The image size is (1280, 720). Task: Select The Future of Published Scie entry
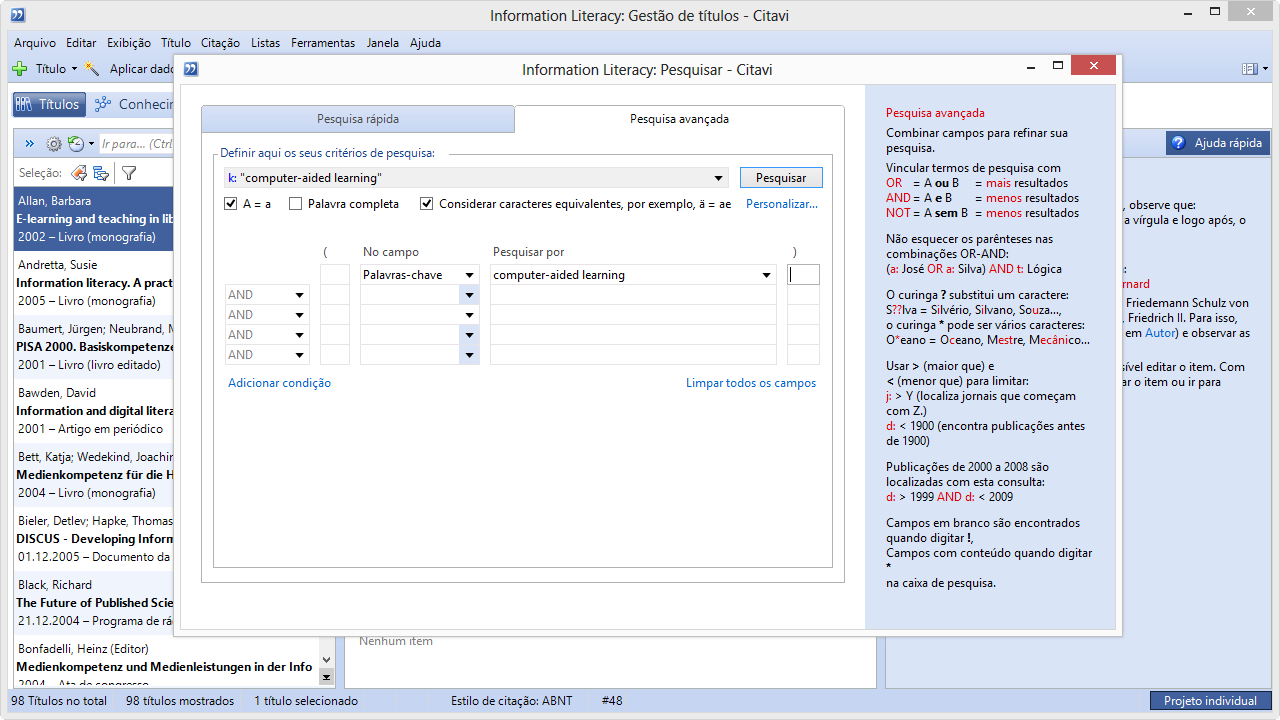click(94, 603)
